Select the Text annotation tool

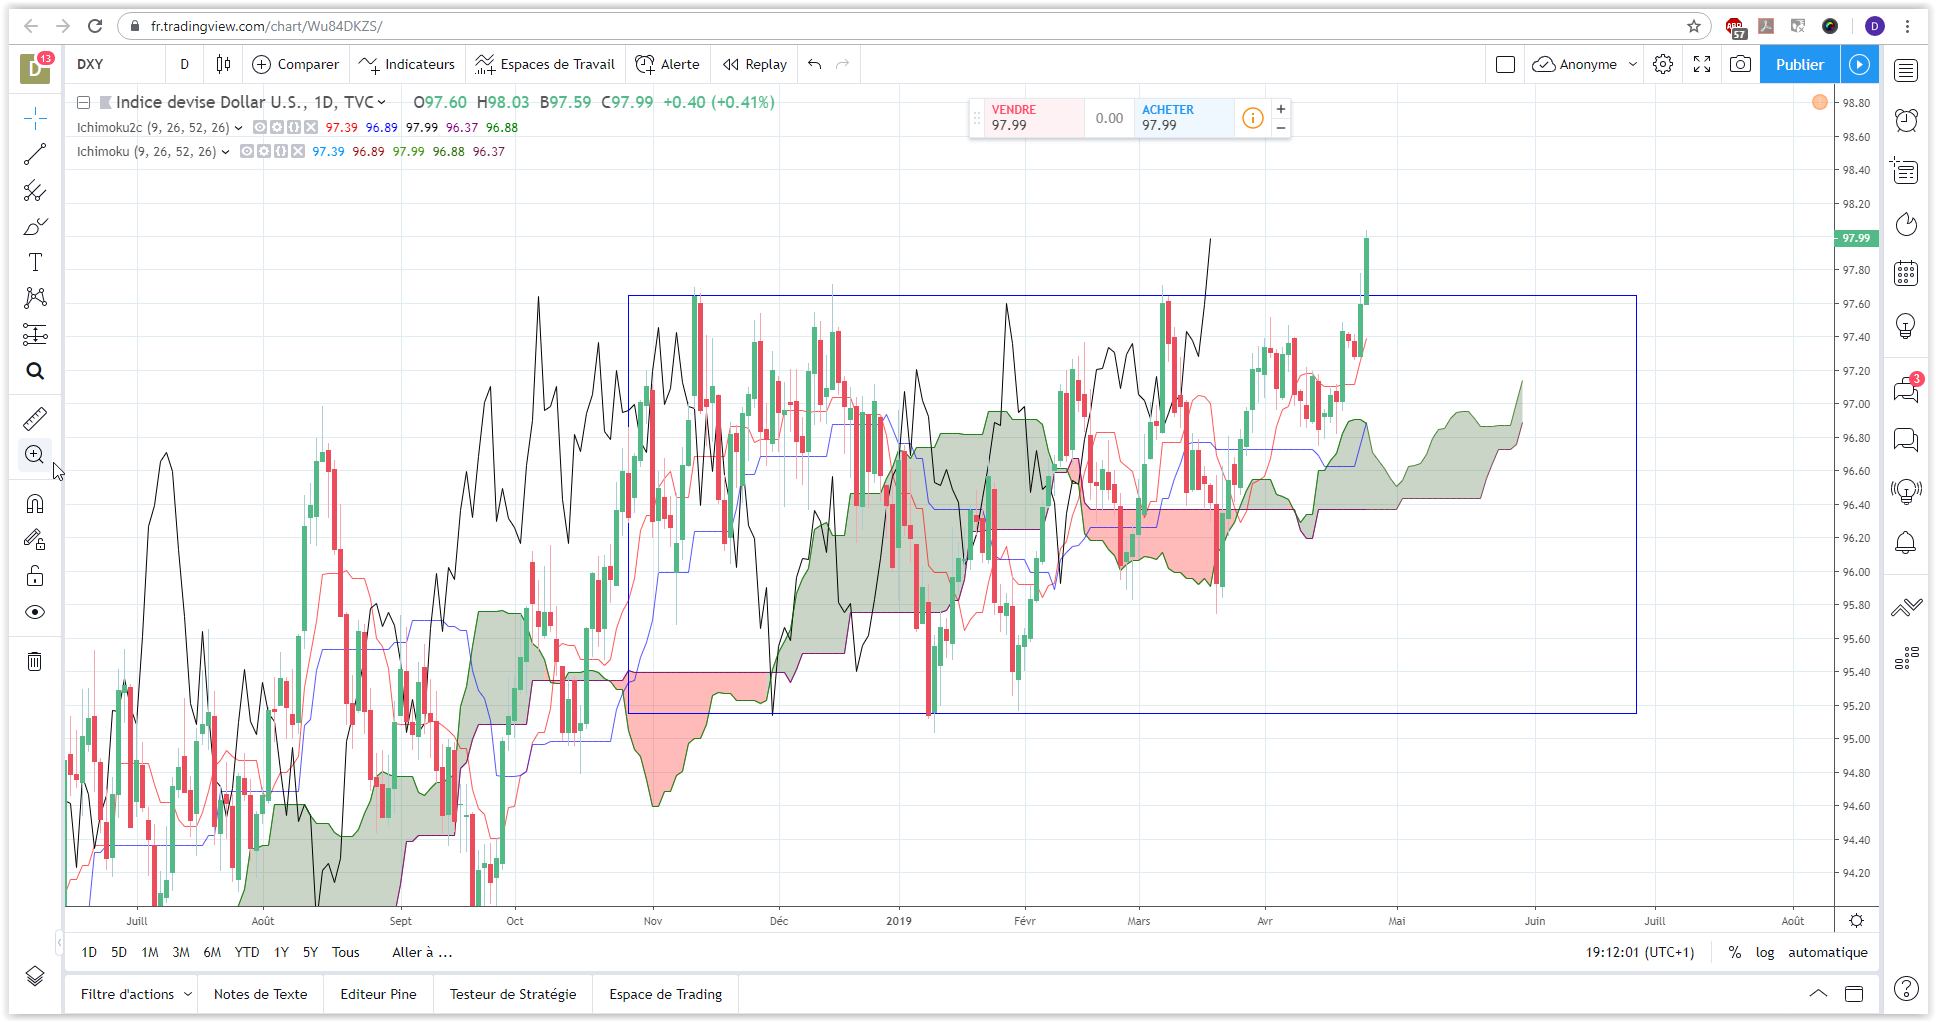click(x=35, y=262)
